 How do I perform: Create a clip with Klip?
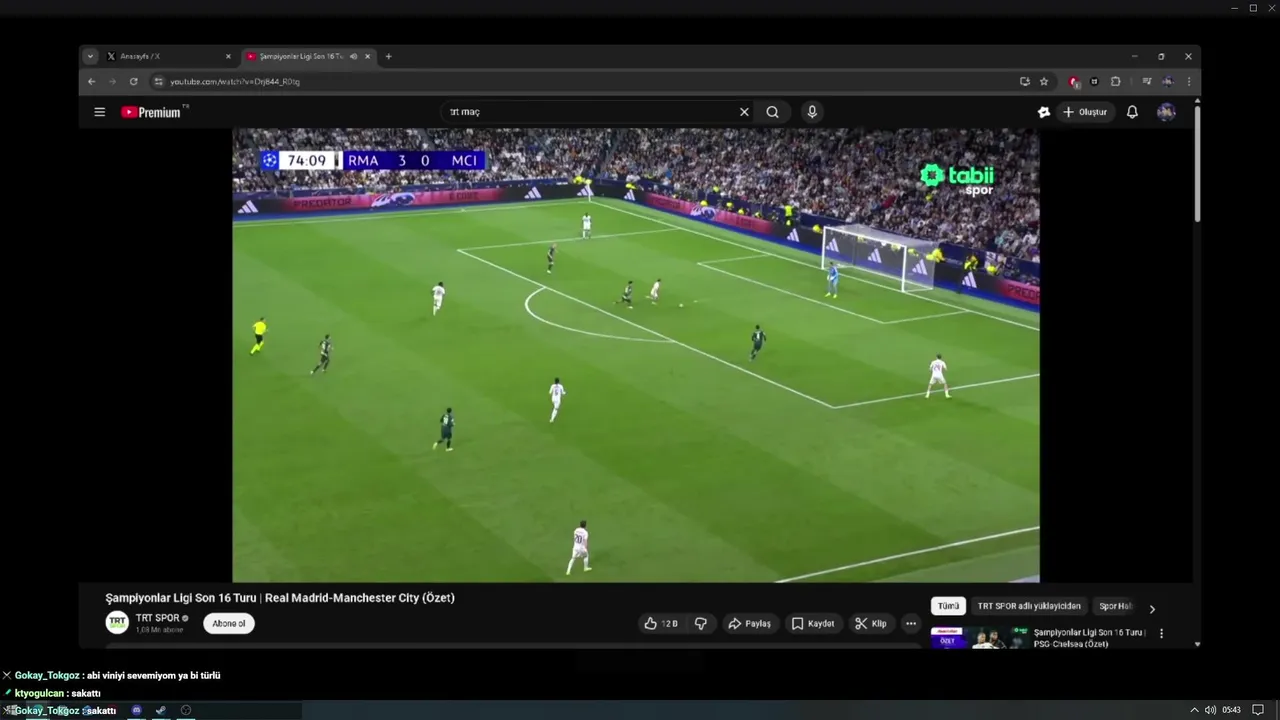pyautogui.click(x=871, y=623)
